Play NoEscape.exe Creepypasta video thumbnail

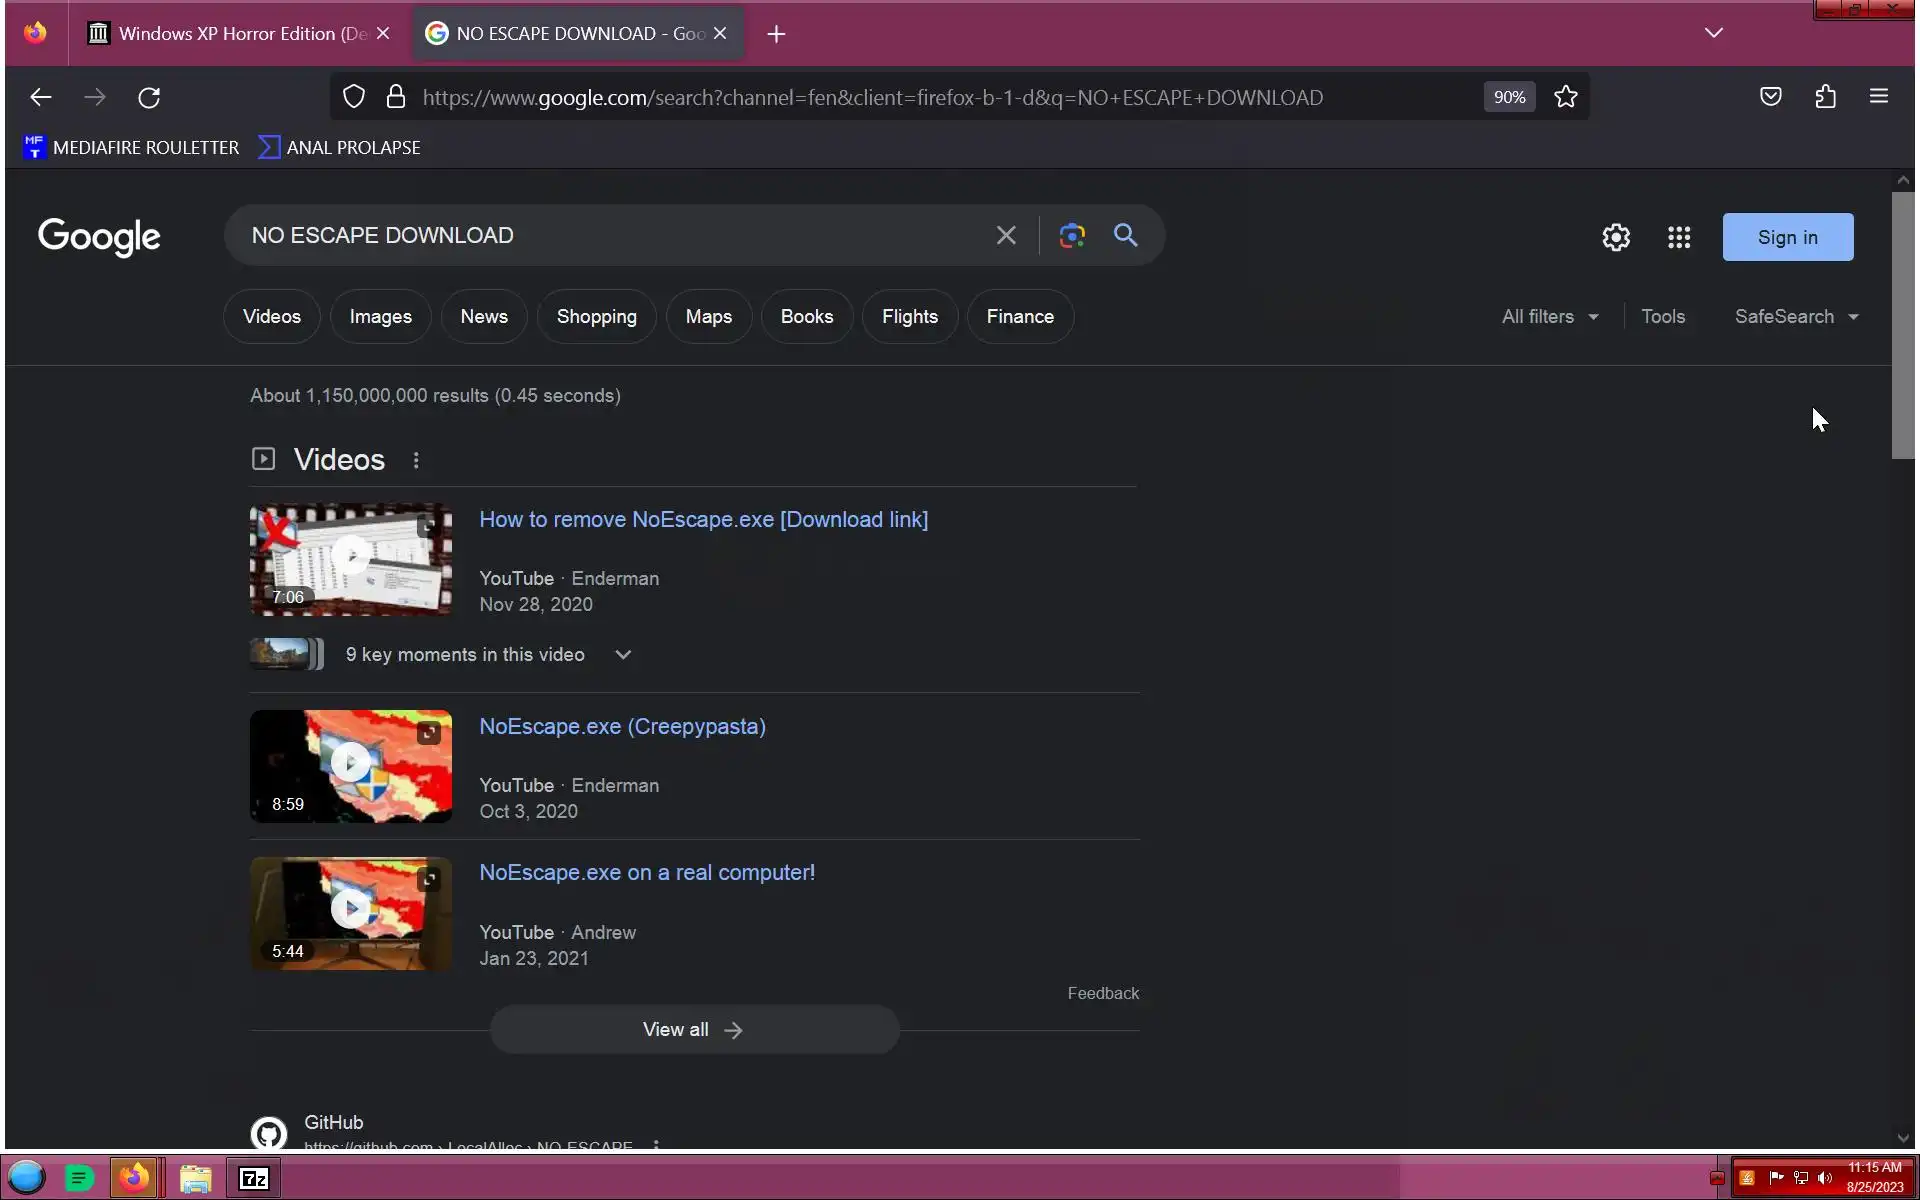pos(351,766)
